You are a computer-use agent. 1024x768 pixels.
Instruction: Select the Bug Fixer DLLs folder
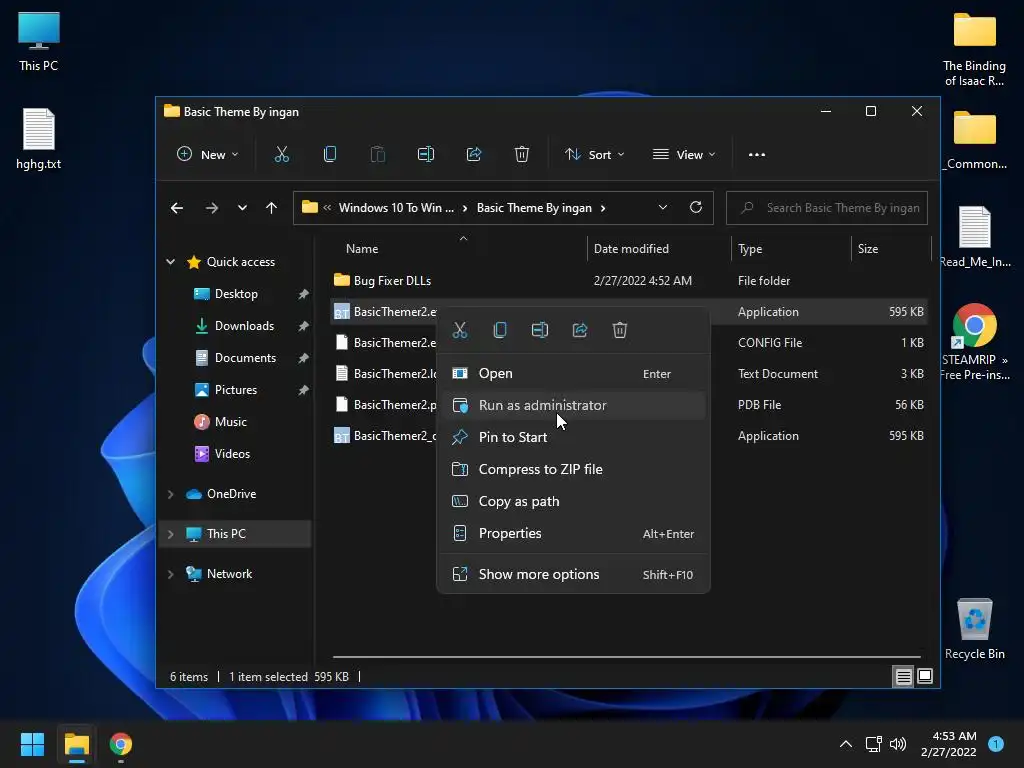[x=630, y=281]
